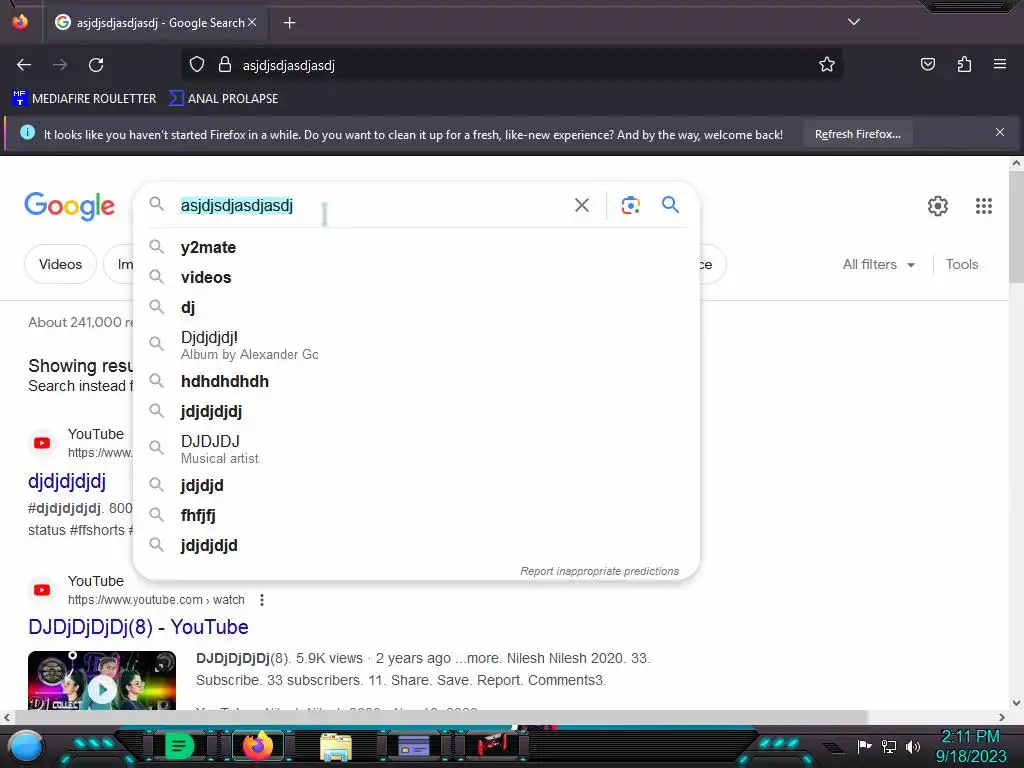The image size is (1024, 768).
Task: Click the horizontal scrollbar thumb
Action: tap(441, 717)
